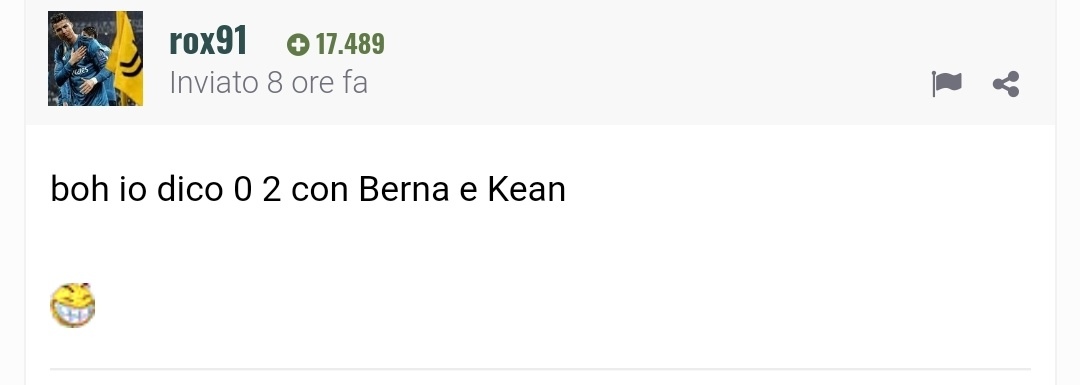Image resolution: width=1080 pixels, height=385 pixels.
Task: Click the "Inviato 8 ore fa" timestamp
Action: [x=269, y=83]
